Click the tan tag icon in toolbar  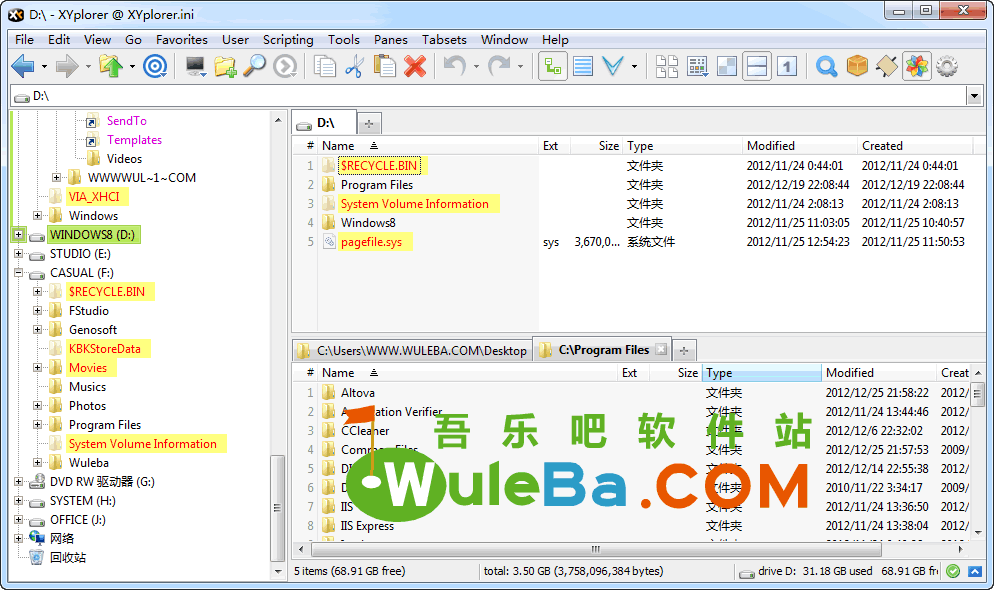pyautogui.click(x=887, y=66)
